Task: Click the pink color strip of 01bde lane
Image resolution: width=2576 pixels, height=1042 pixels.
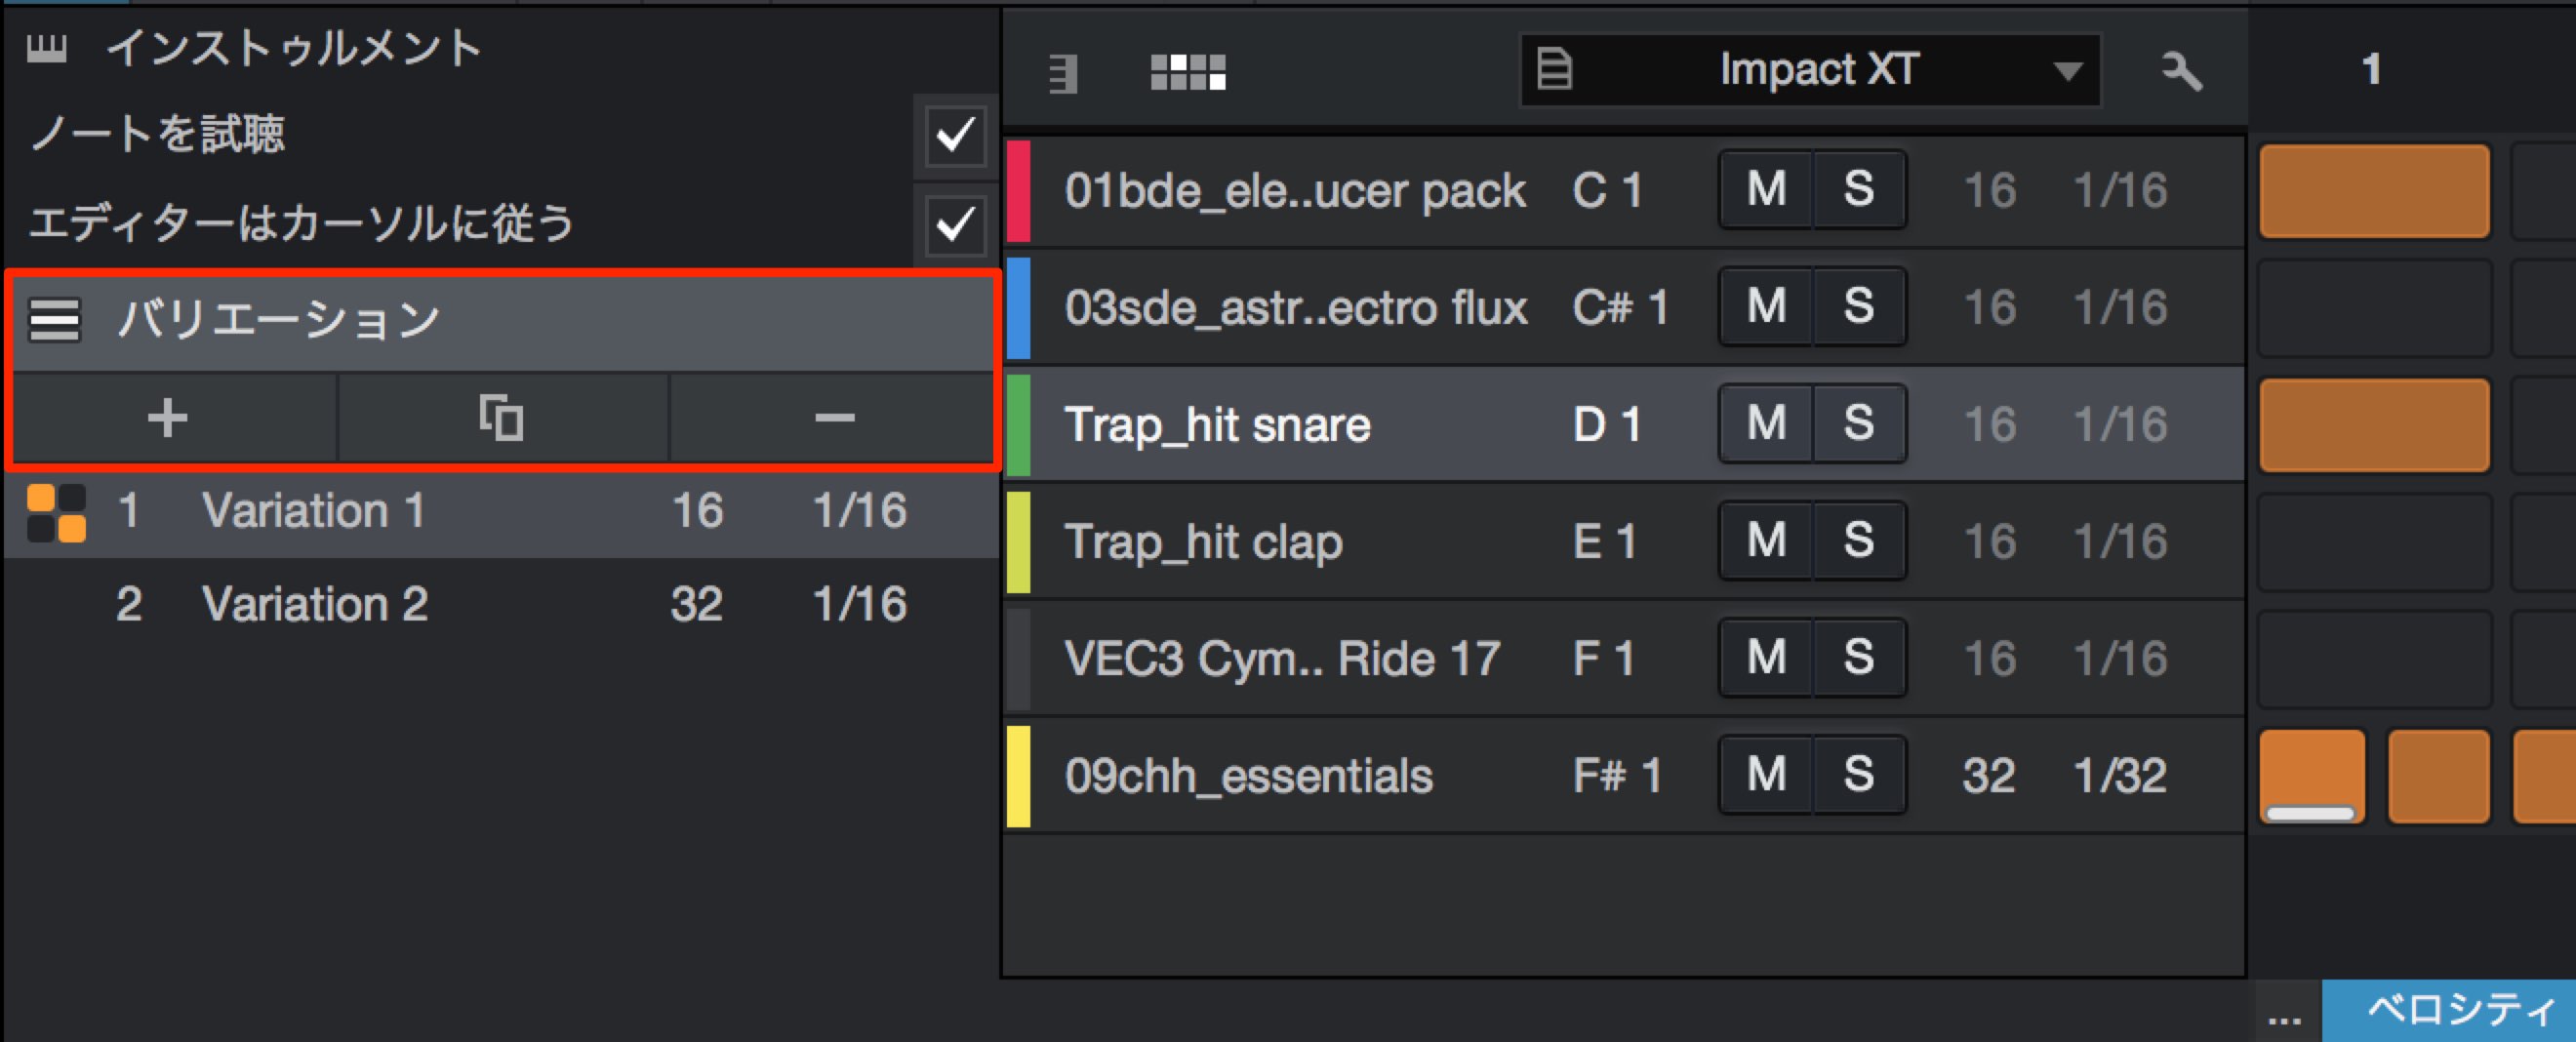Action: [x=1018, y=191]
